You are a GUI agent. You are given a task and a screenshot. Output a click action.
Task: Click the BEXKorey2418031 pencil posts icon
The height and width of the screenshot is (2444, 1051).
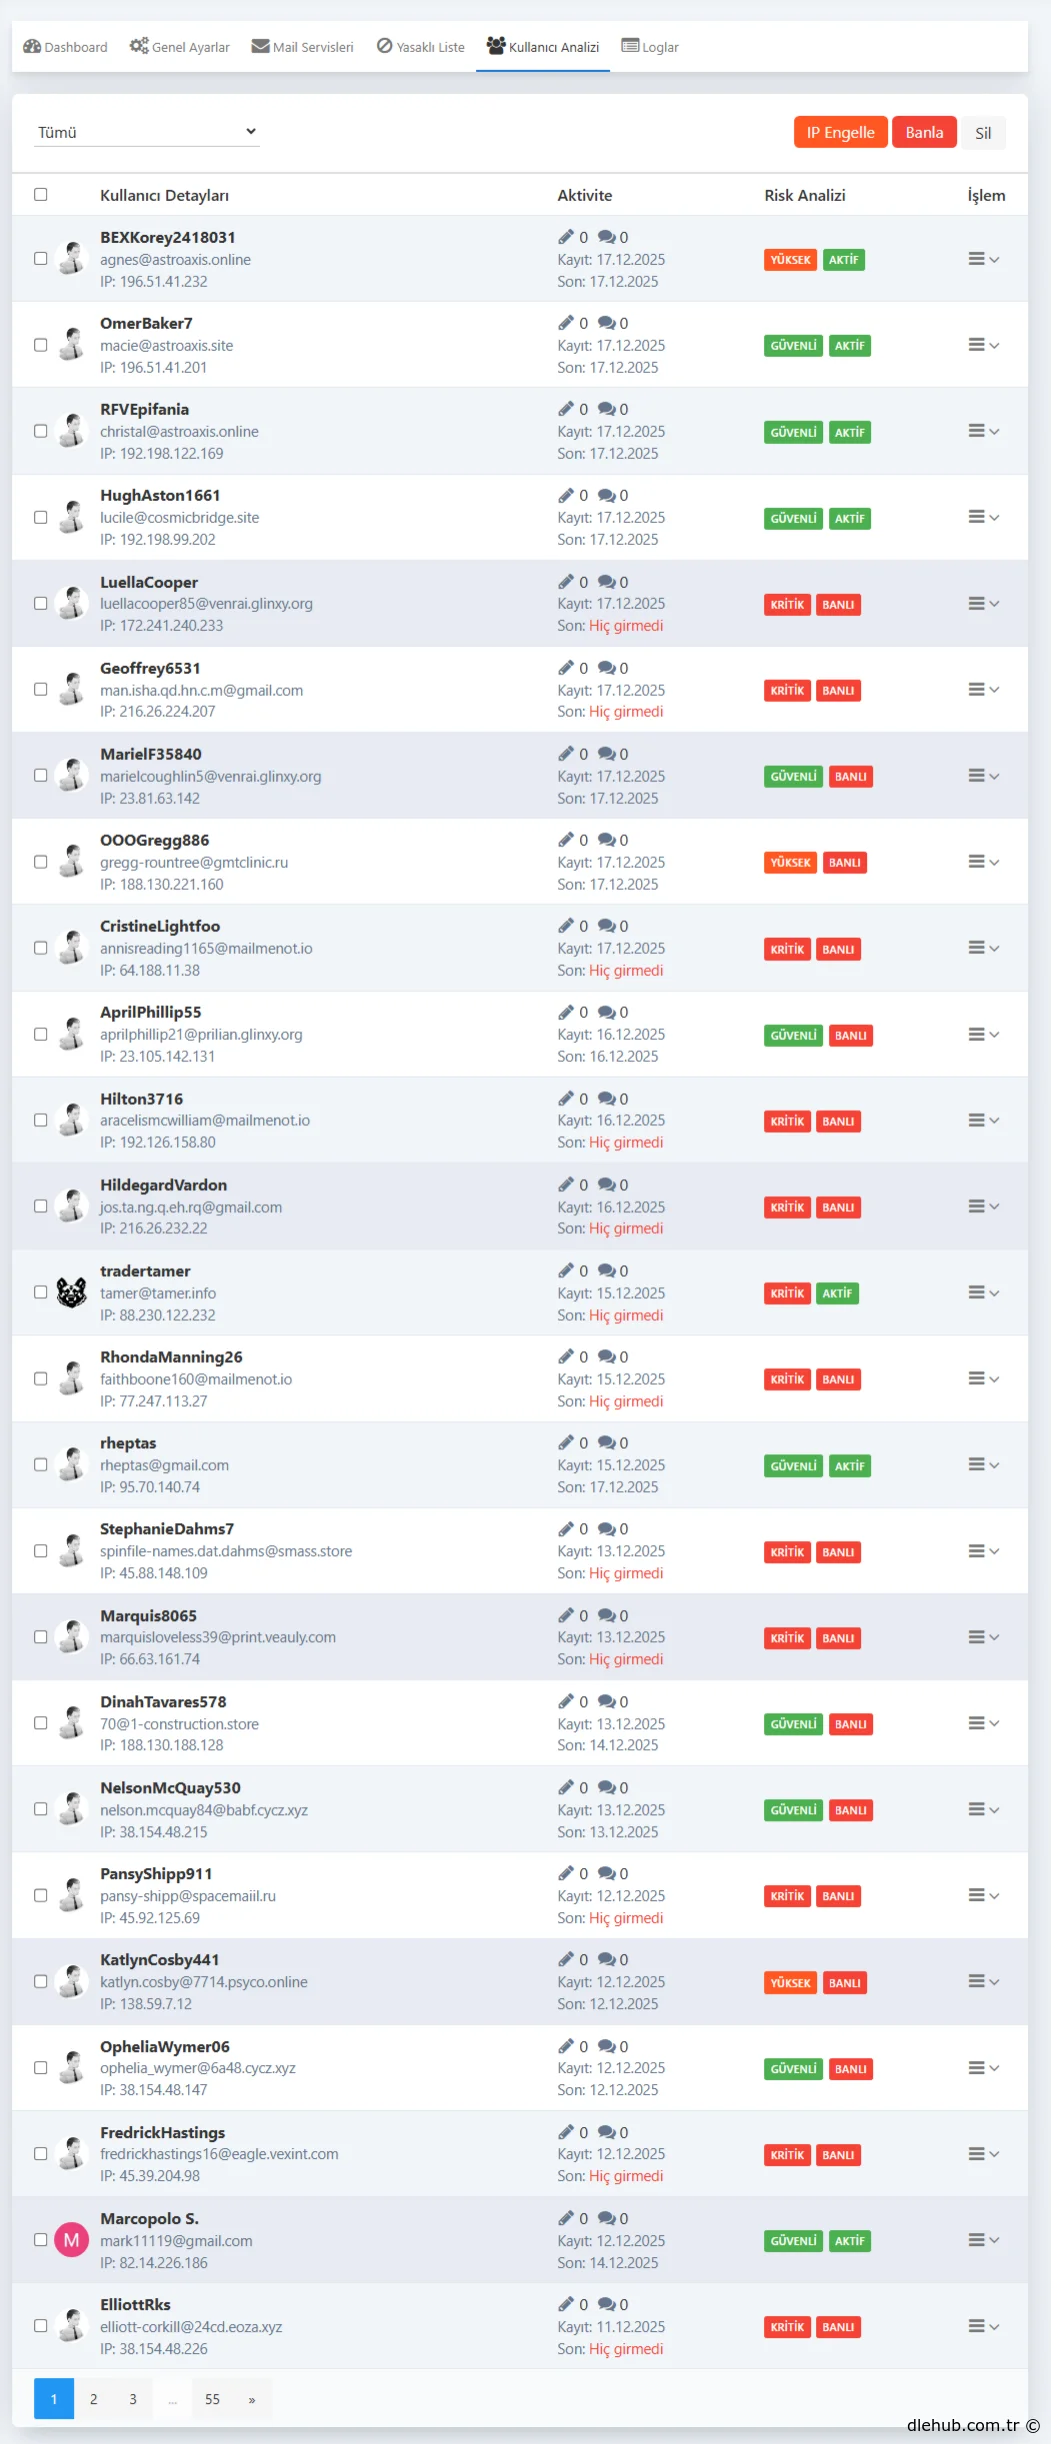click(566, 237)
